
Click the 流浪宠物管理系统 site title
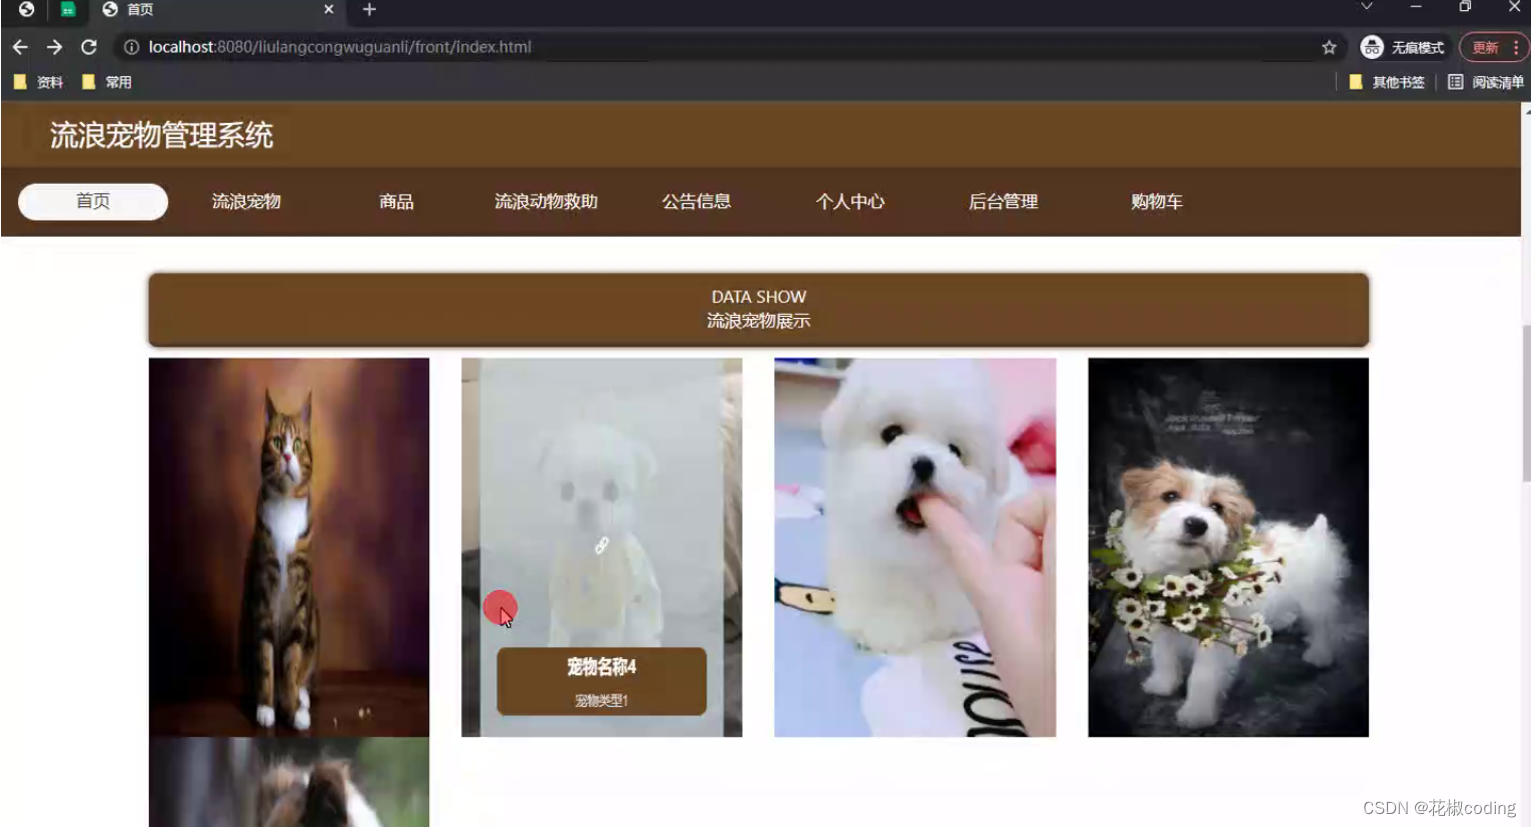pos(161,135)
